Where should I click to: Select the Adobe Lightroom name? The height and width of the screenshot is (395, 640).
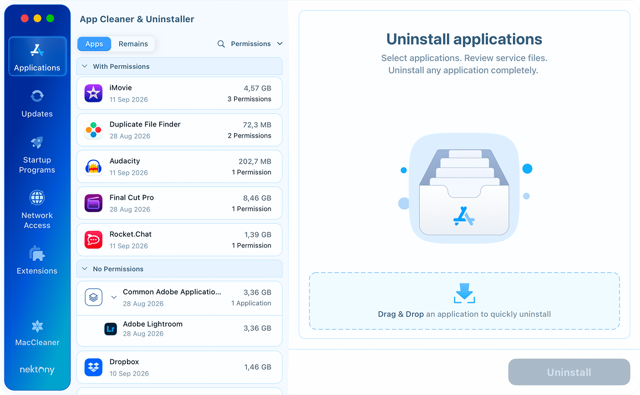pyautogui.click(x=153, y=324)
